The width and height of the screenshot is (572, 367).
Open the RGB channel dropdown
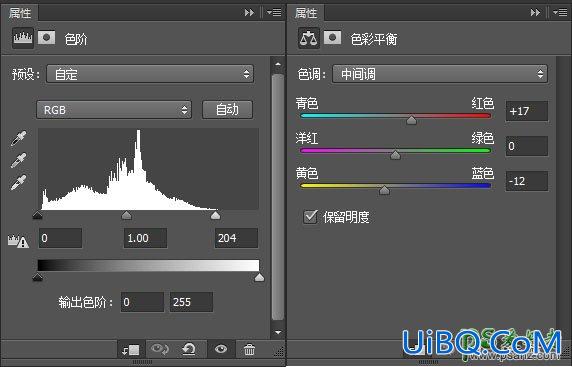coord(114,110)
